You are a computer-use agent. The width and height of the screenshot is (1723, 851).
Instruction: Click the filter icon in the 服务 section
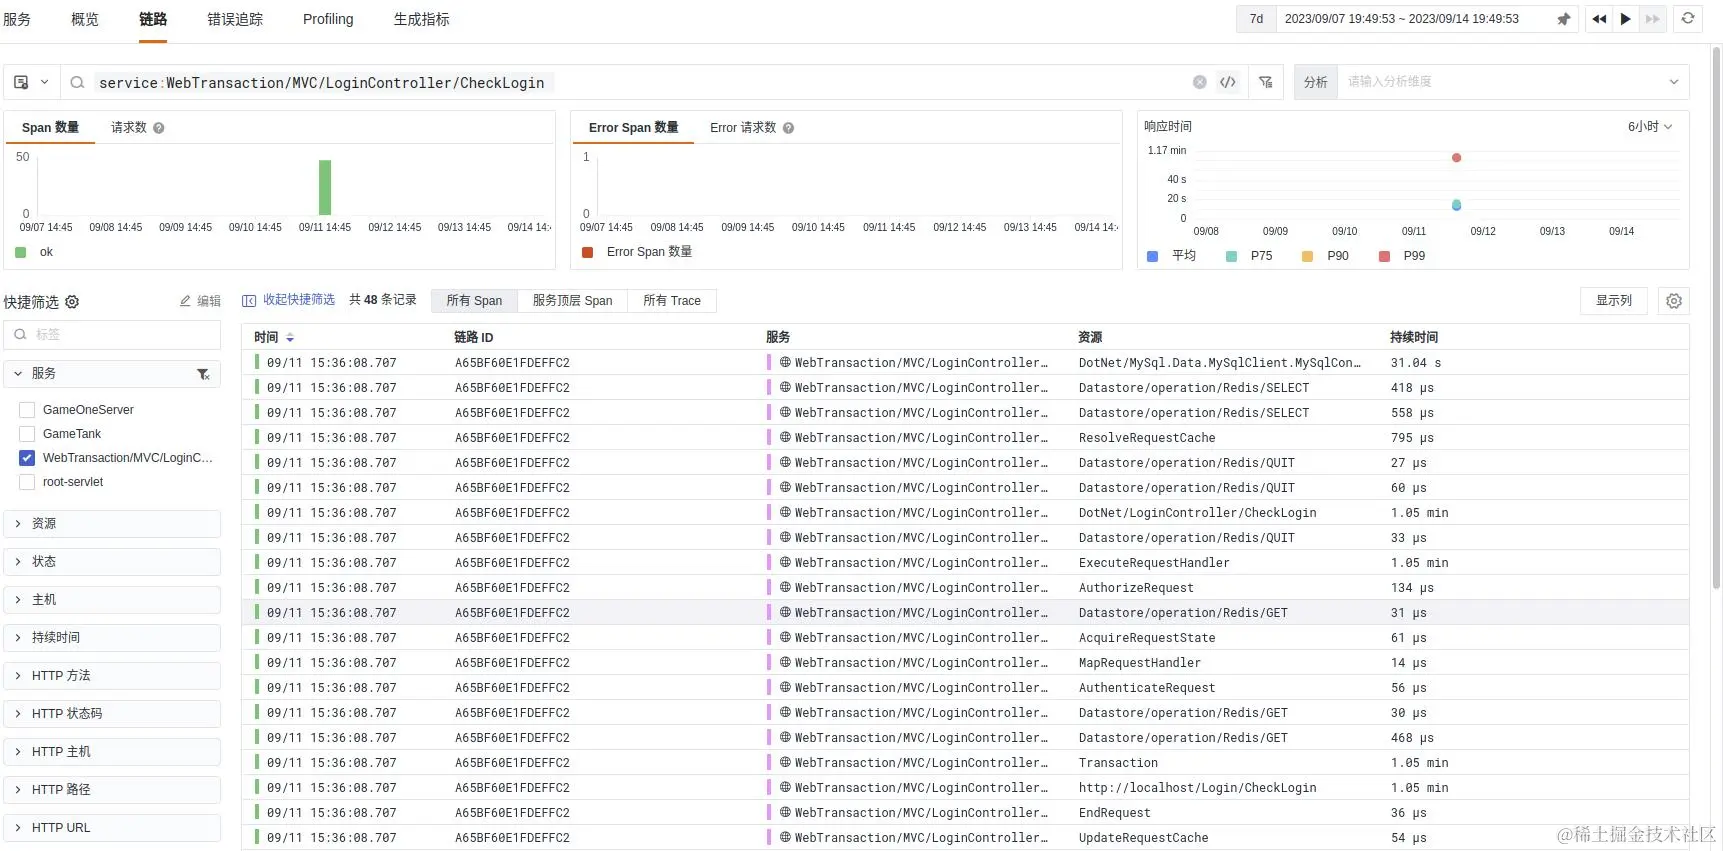click(x=203, y=374)
